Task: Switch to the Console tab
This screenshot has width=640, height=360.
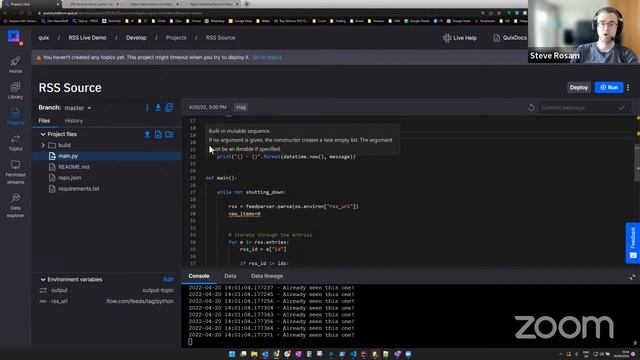Action: click(x=199, y=276)
